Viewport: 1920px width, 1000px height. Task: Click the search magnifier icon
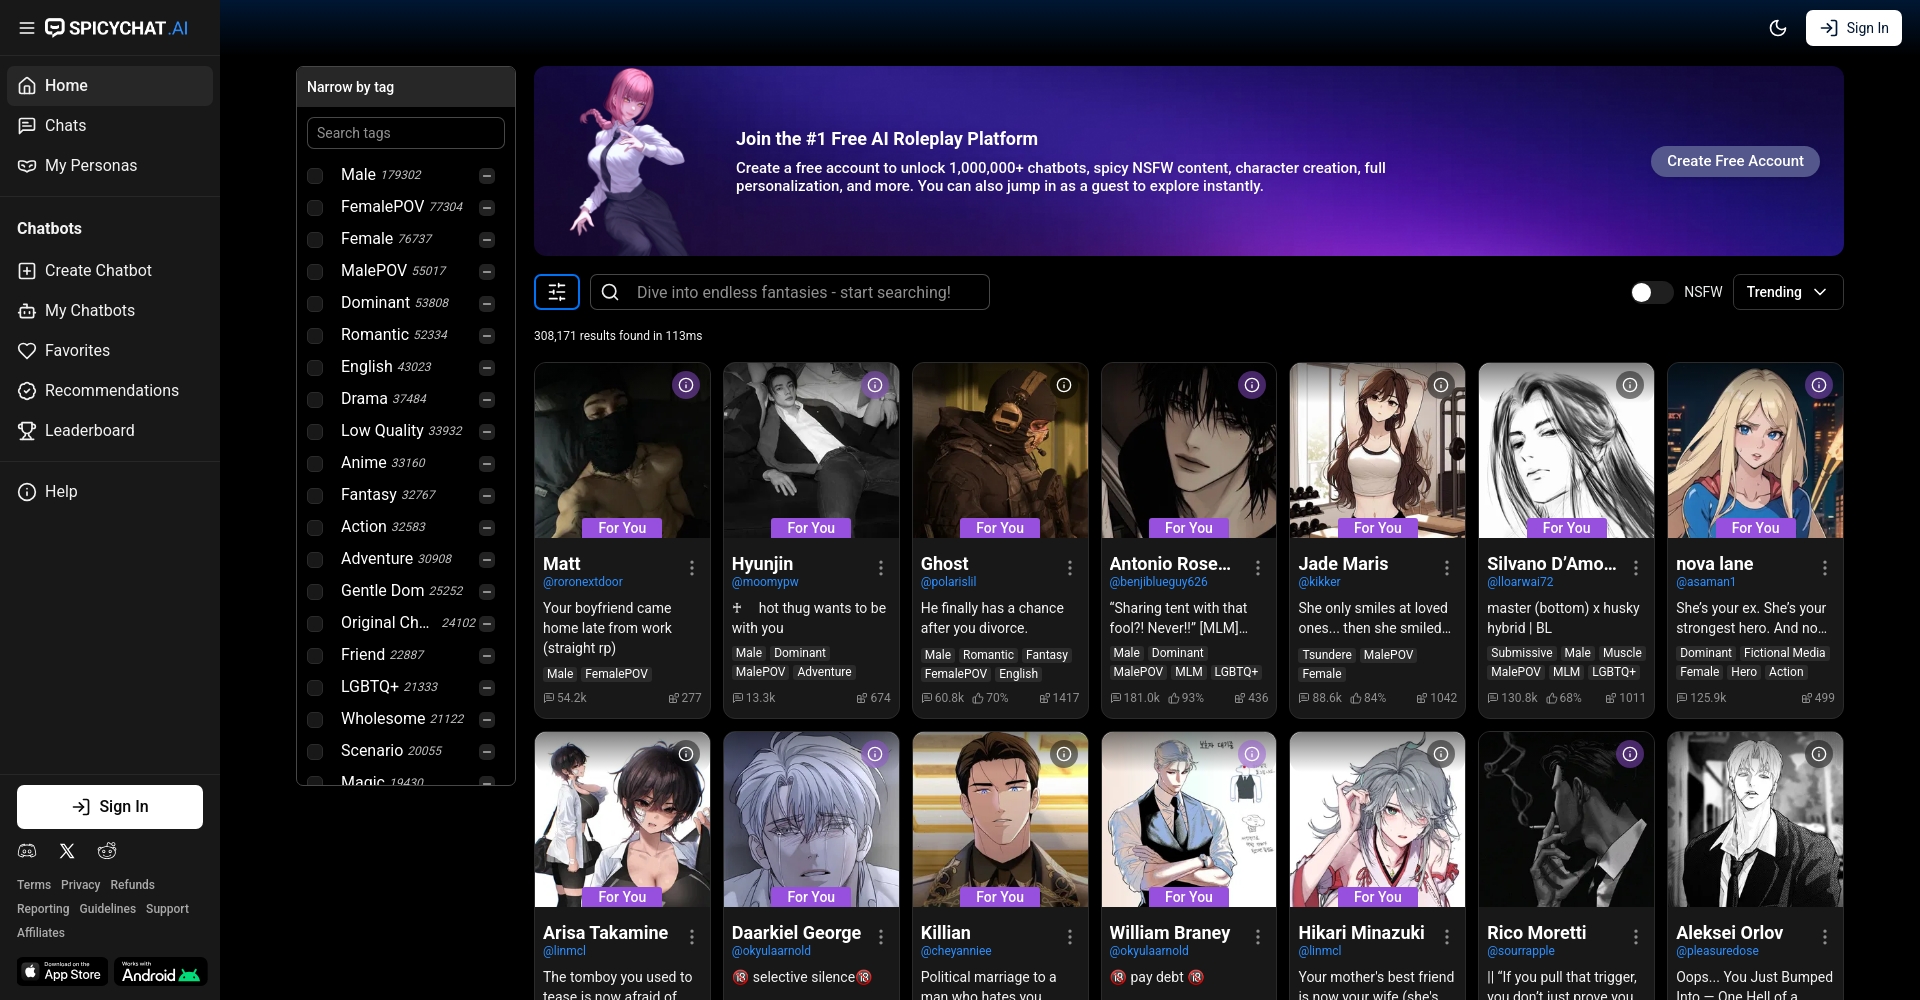coord(611,292)
